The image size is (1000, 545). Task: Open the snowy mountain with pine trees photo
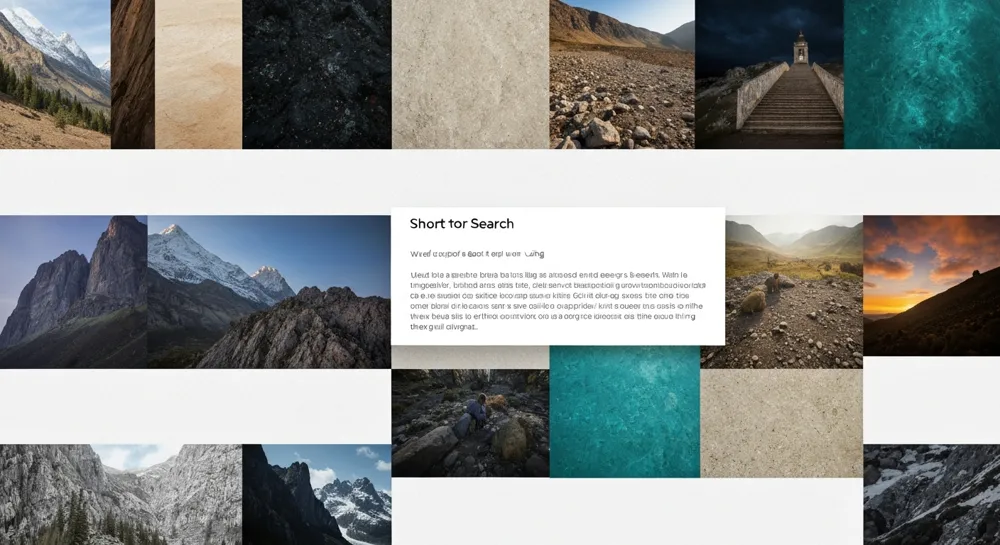click(x=54, y=74)
